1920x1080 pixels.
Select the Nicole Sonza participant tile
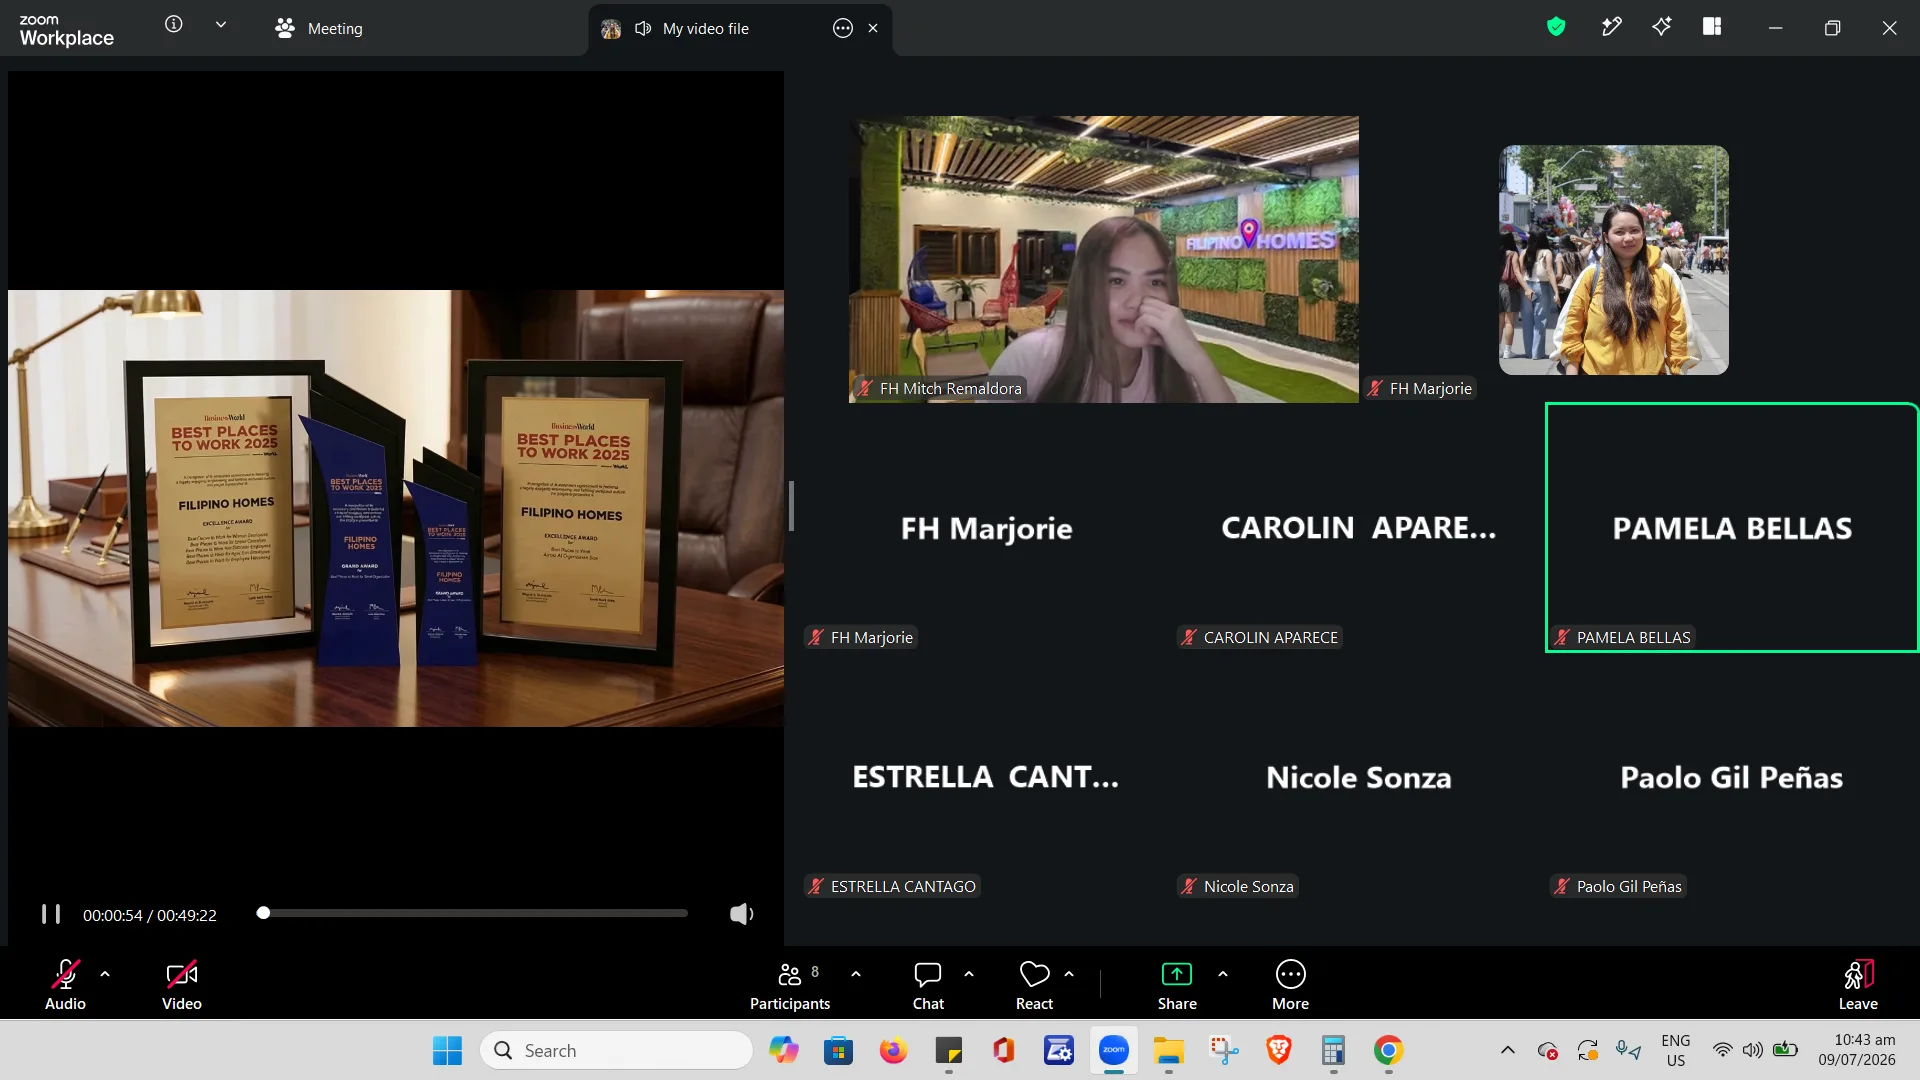point(1359,777)
